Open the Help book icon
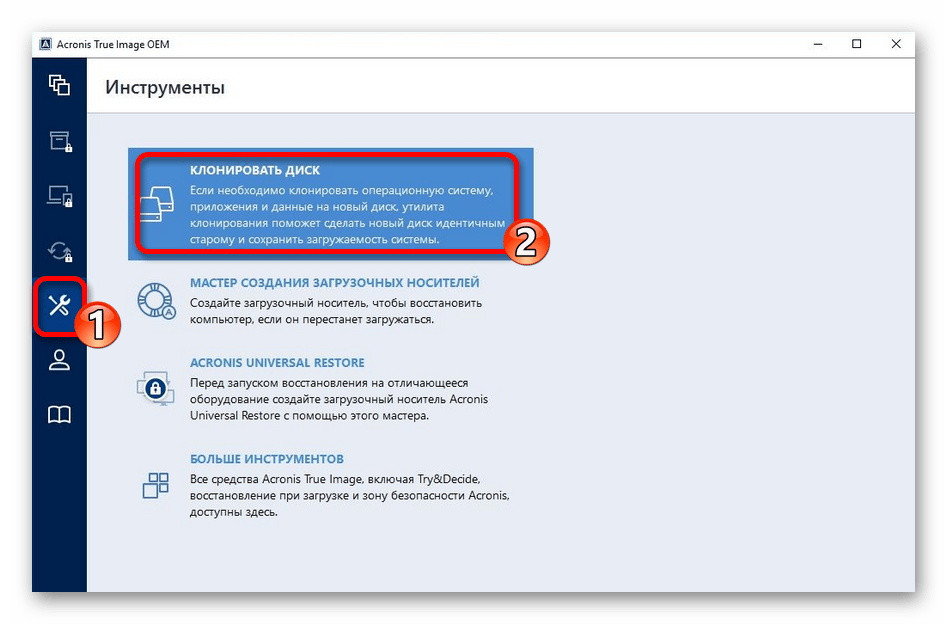Image resolution: width=947 pixels, height=624 pixels. (59, 414)
